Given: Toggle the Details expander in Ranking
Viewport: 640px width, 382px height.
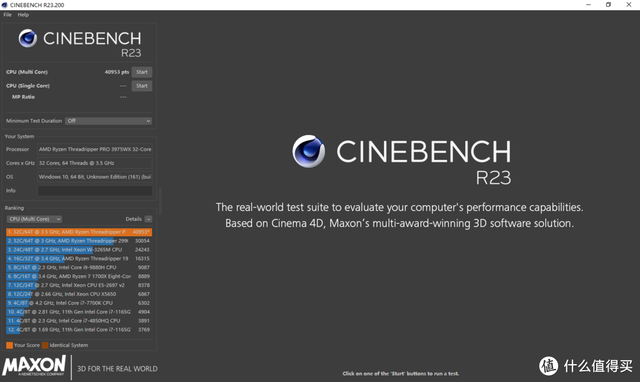Looking at the screenshot, I should [x=148, y=219].
